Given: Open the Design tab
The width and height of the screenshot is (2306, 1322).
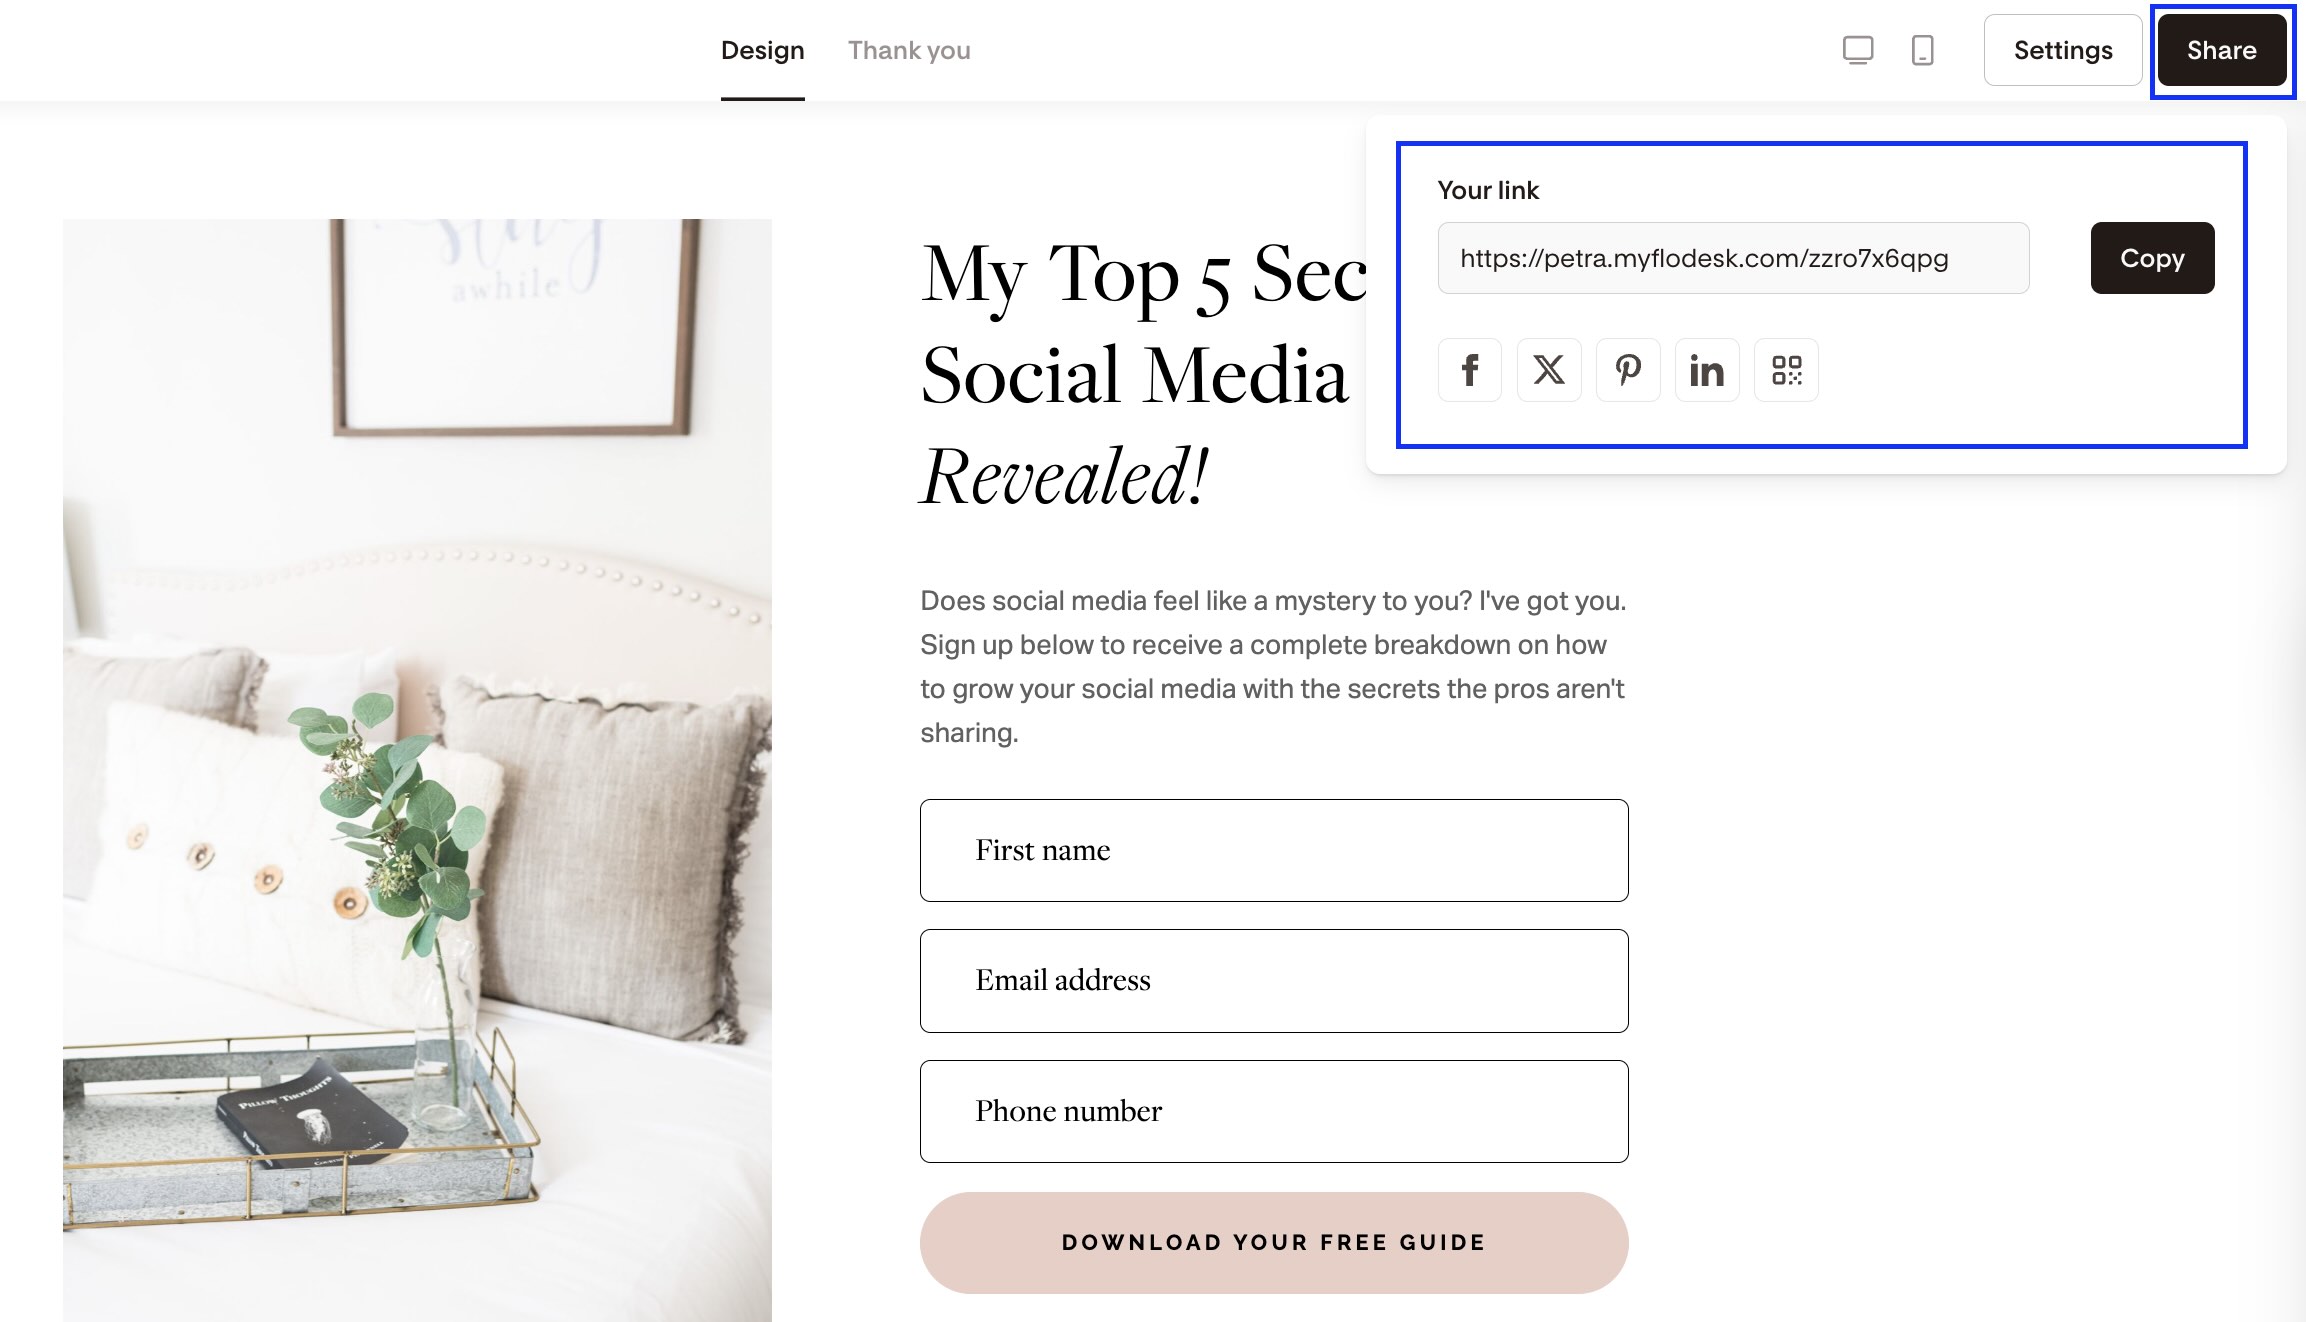Looking at the screenshot, I should (762, 50).
